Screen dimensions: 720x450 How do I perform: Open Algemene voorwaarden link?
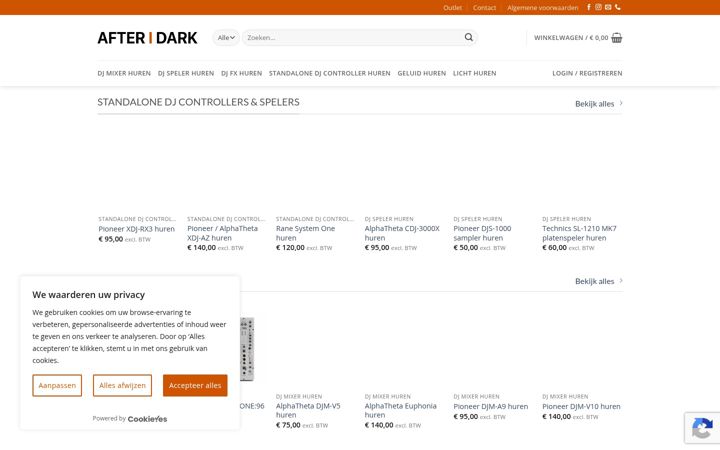543,8
